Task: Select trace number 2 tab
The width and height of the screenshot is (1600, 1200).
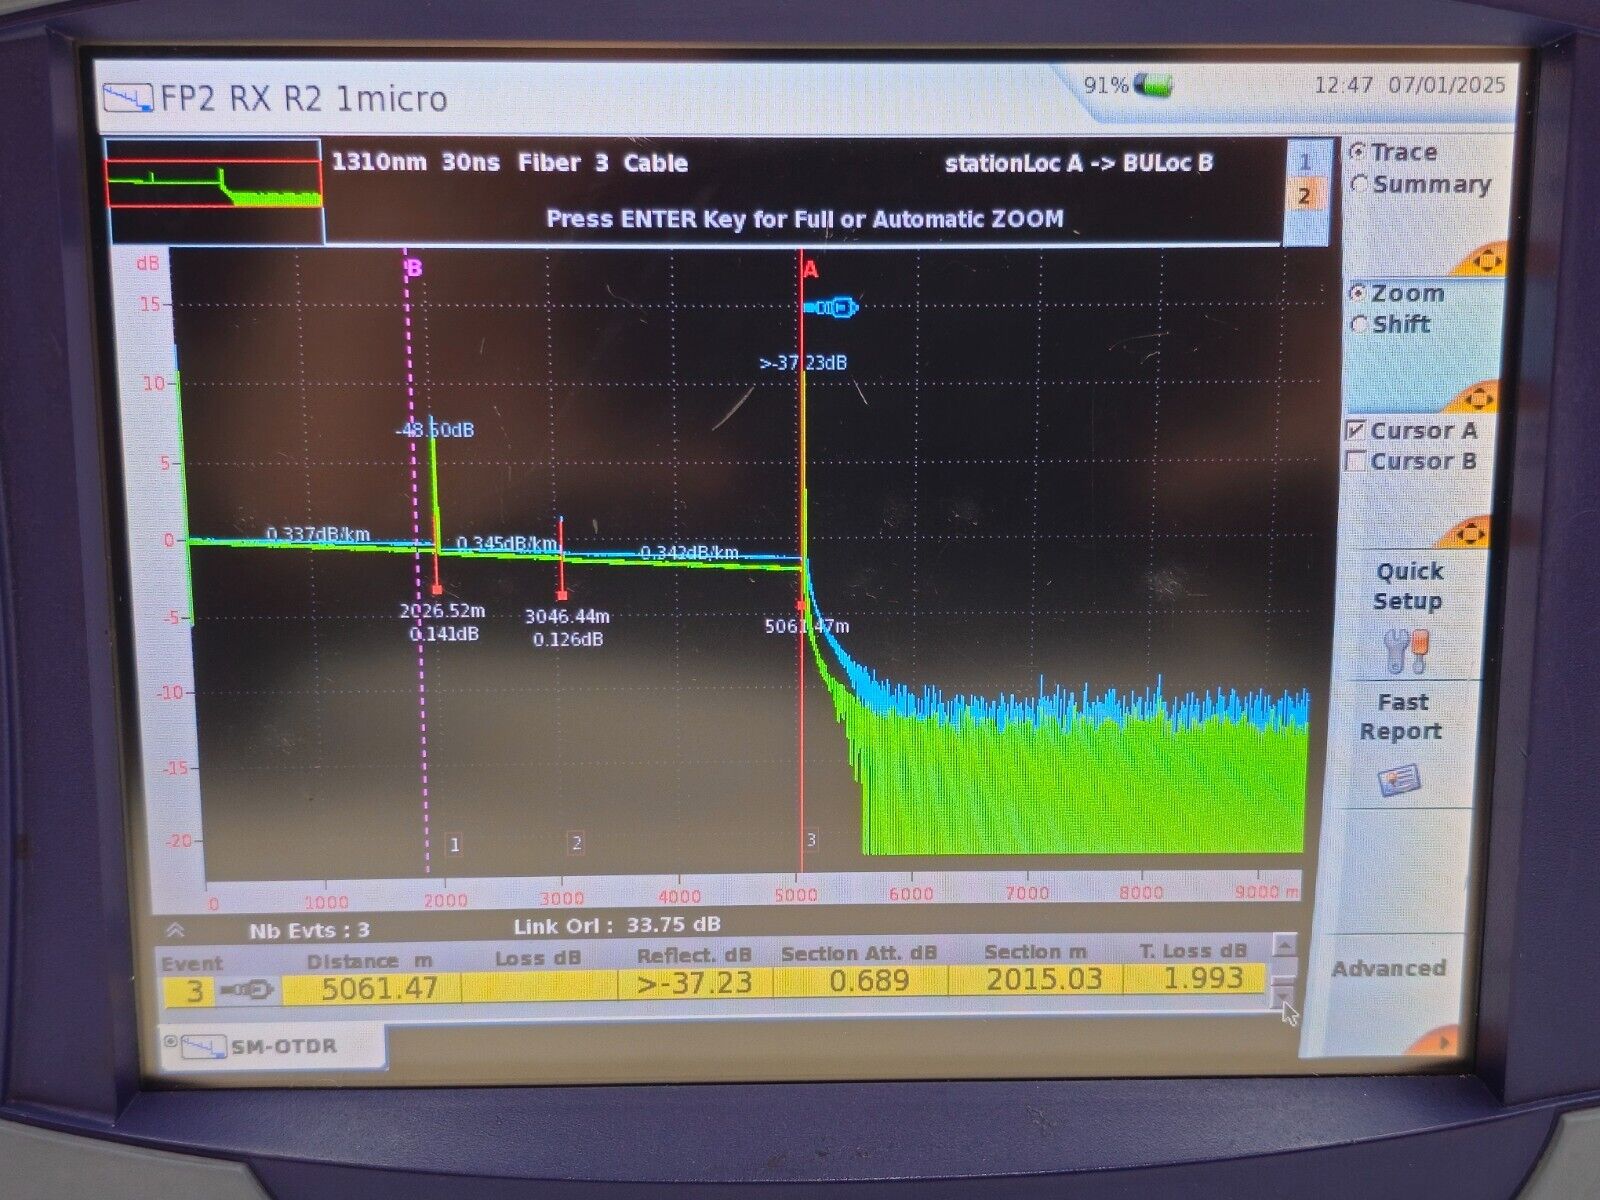Action: [x=1304, y=197]
